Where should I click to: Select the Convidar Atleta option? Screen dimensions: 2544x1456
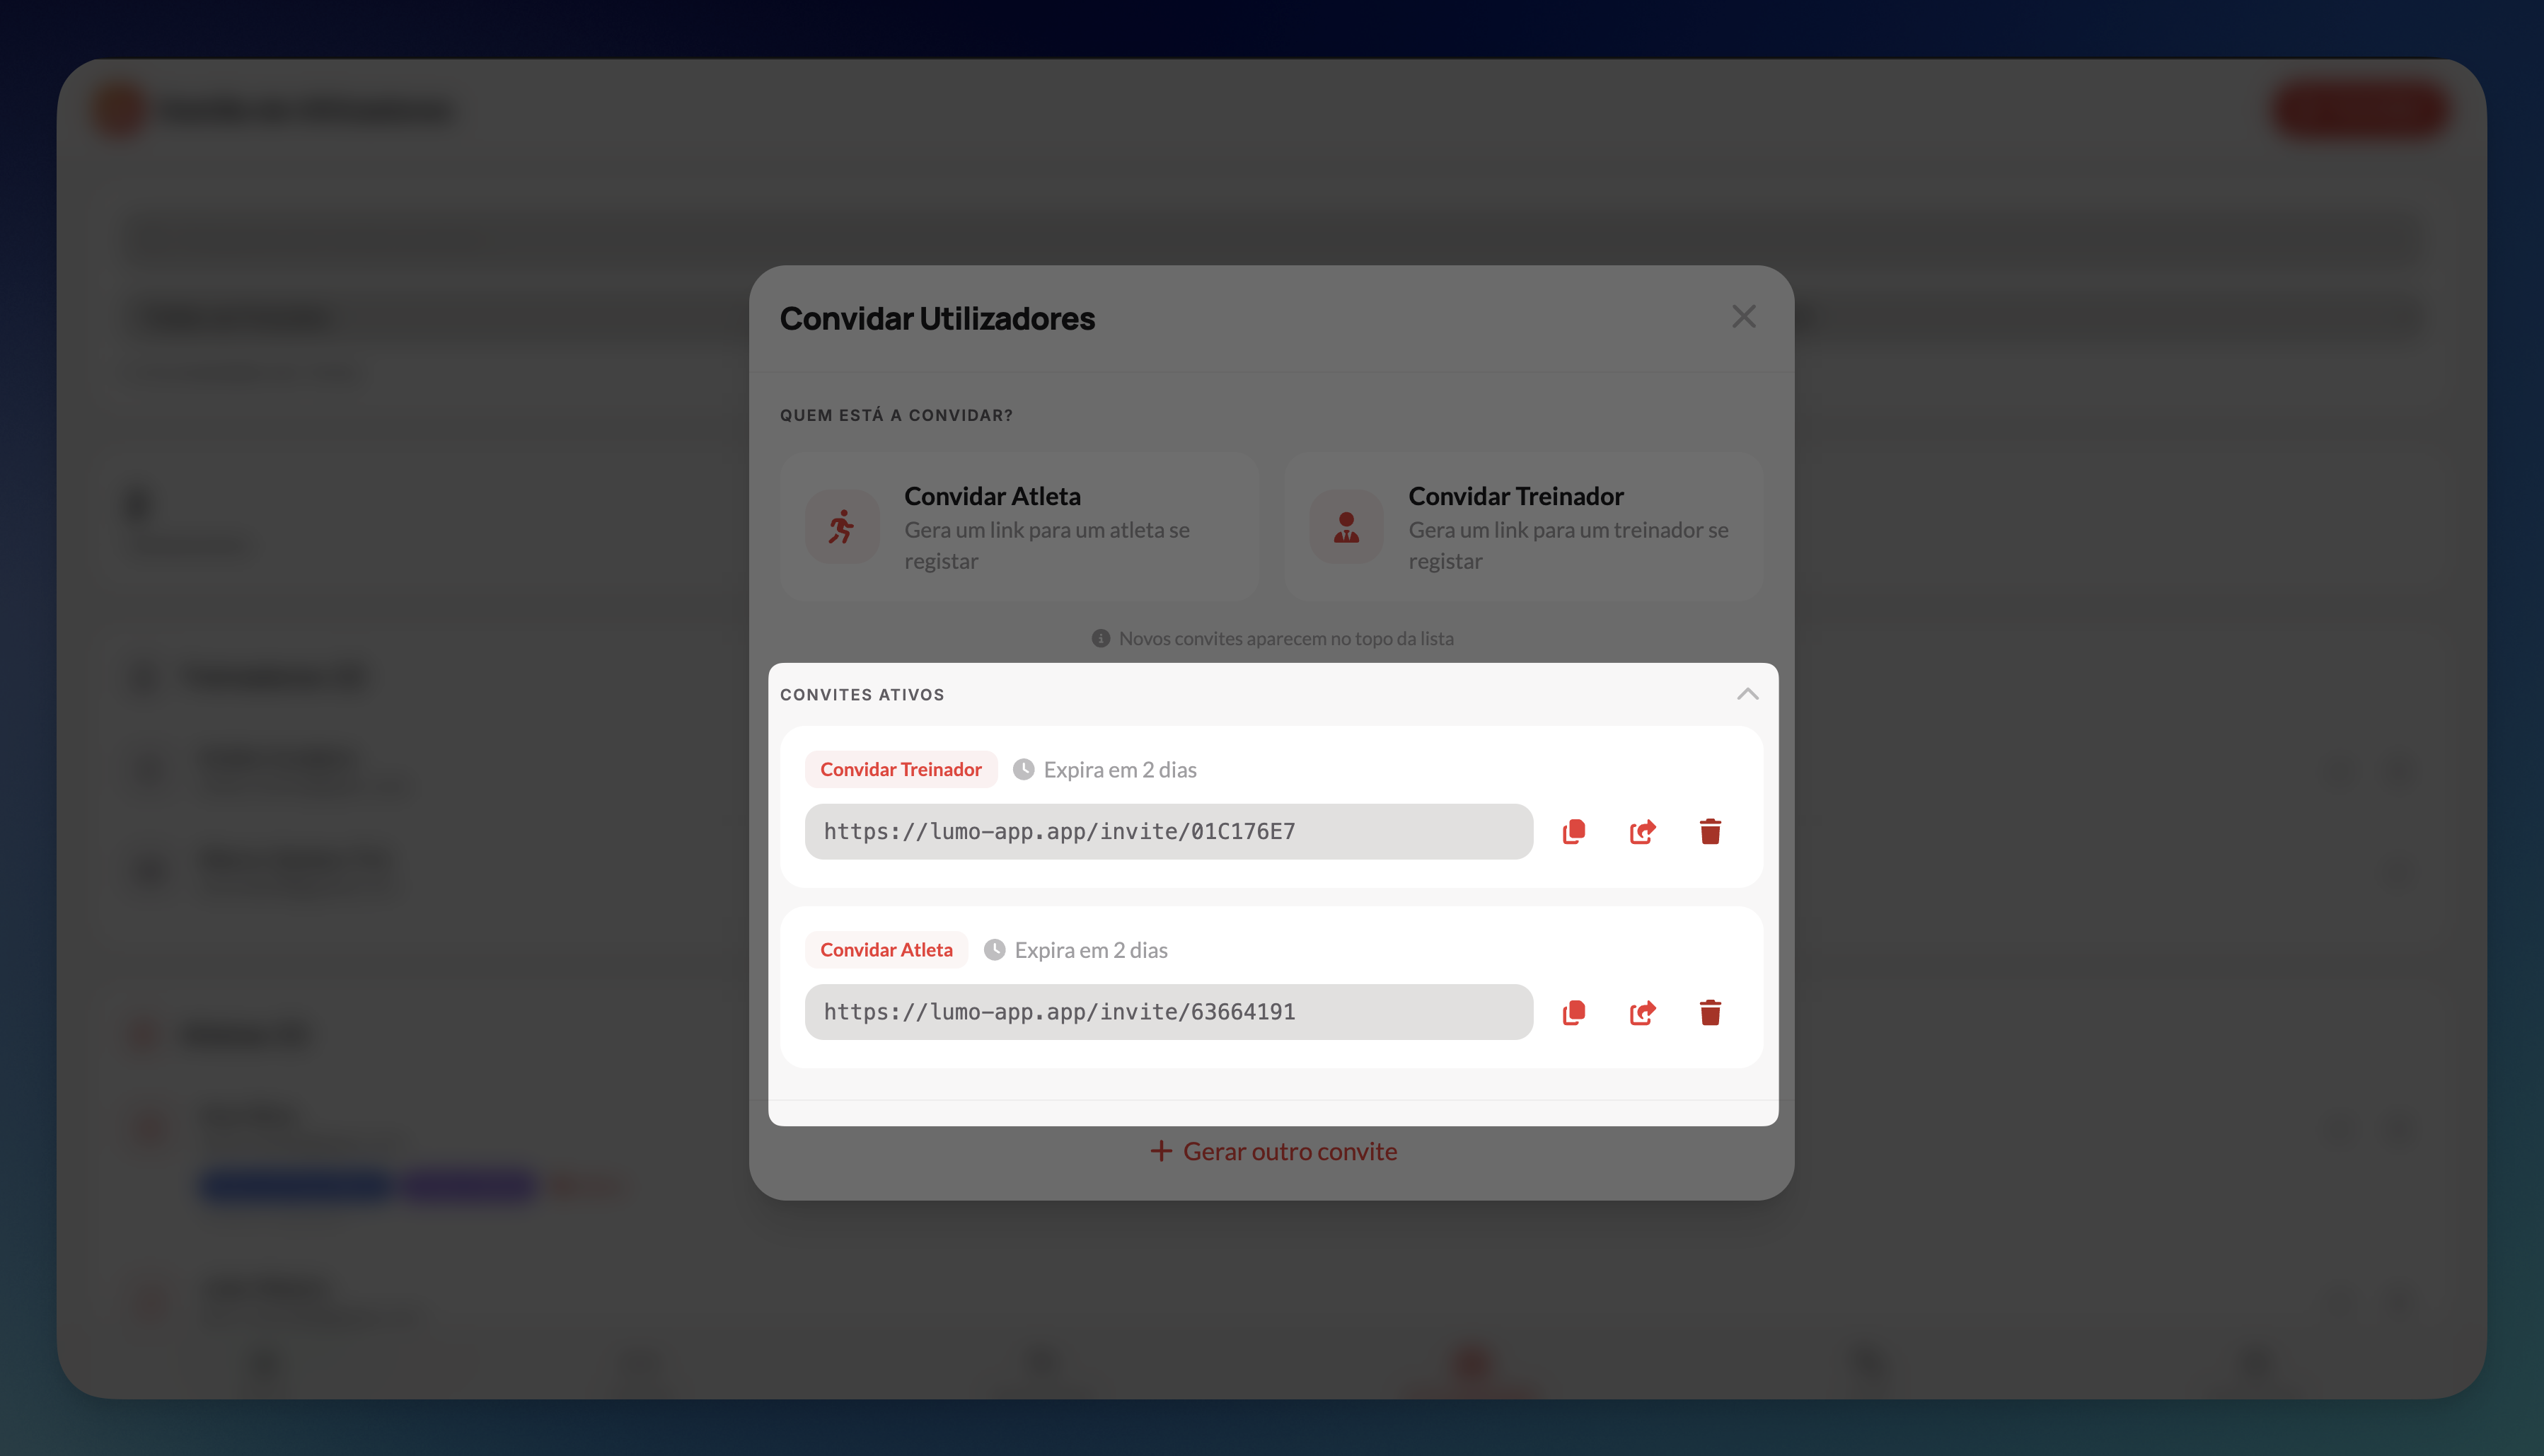pos(1019,526)
